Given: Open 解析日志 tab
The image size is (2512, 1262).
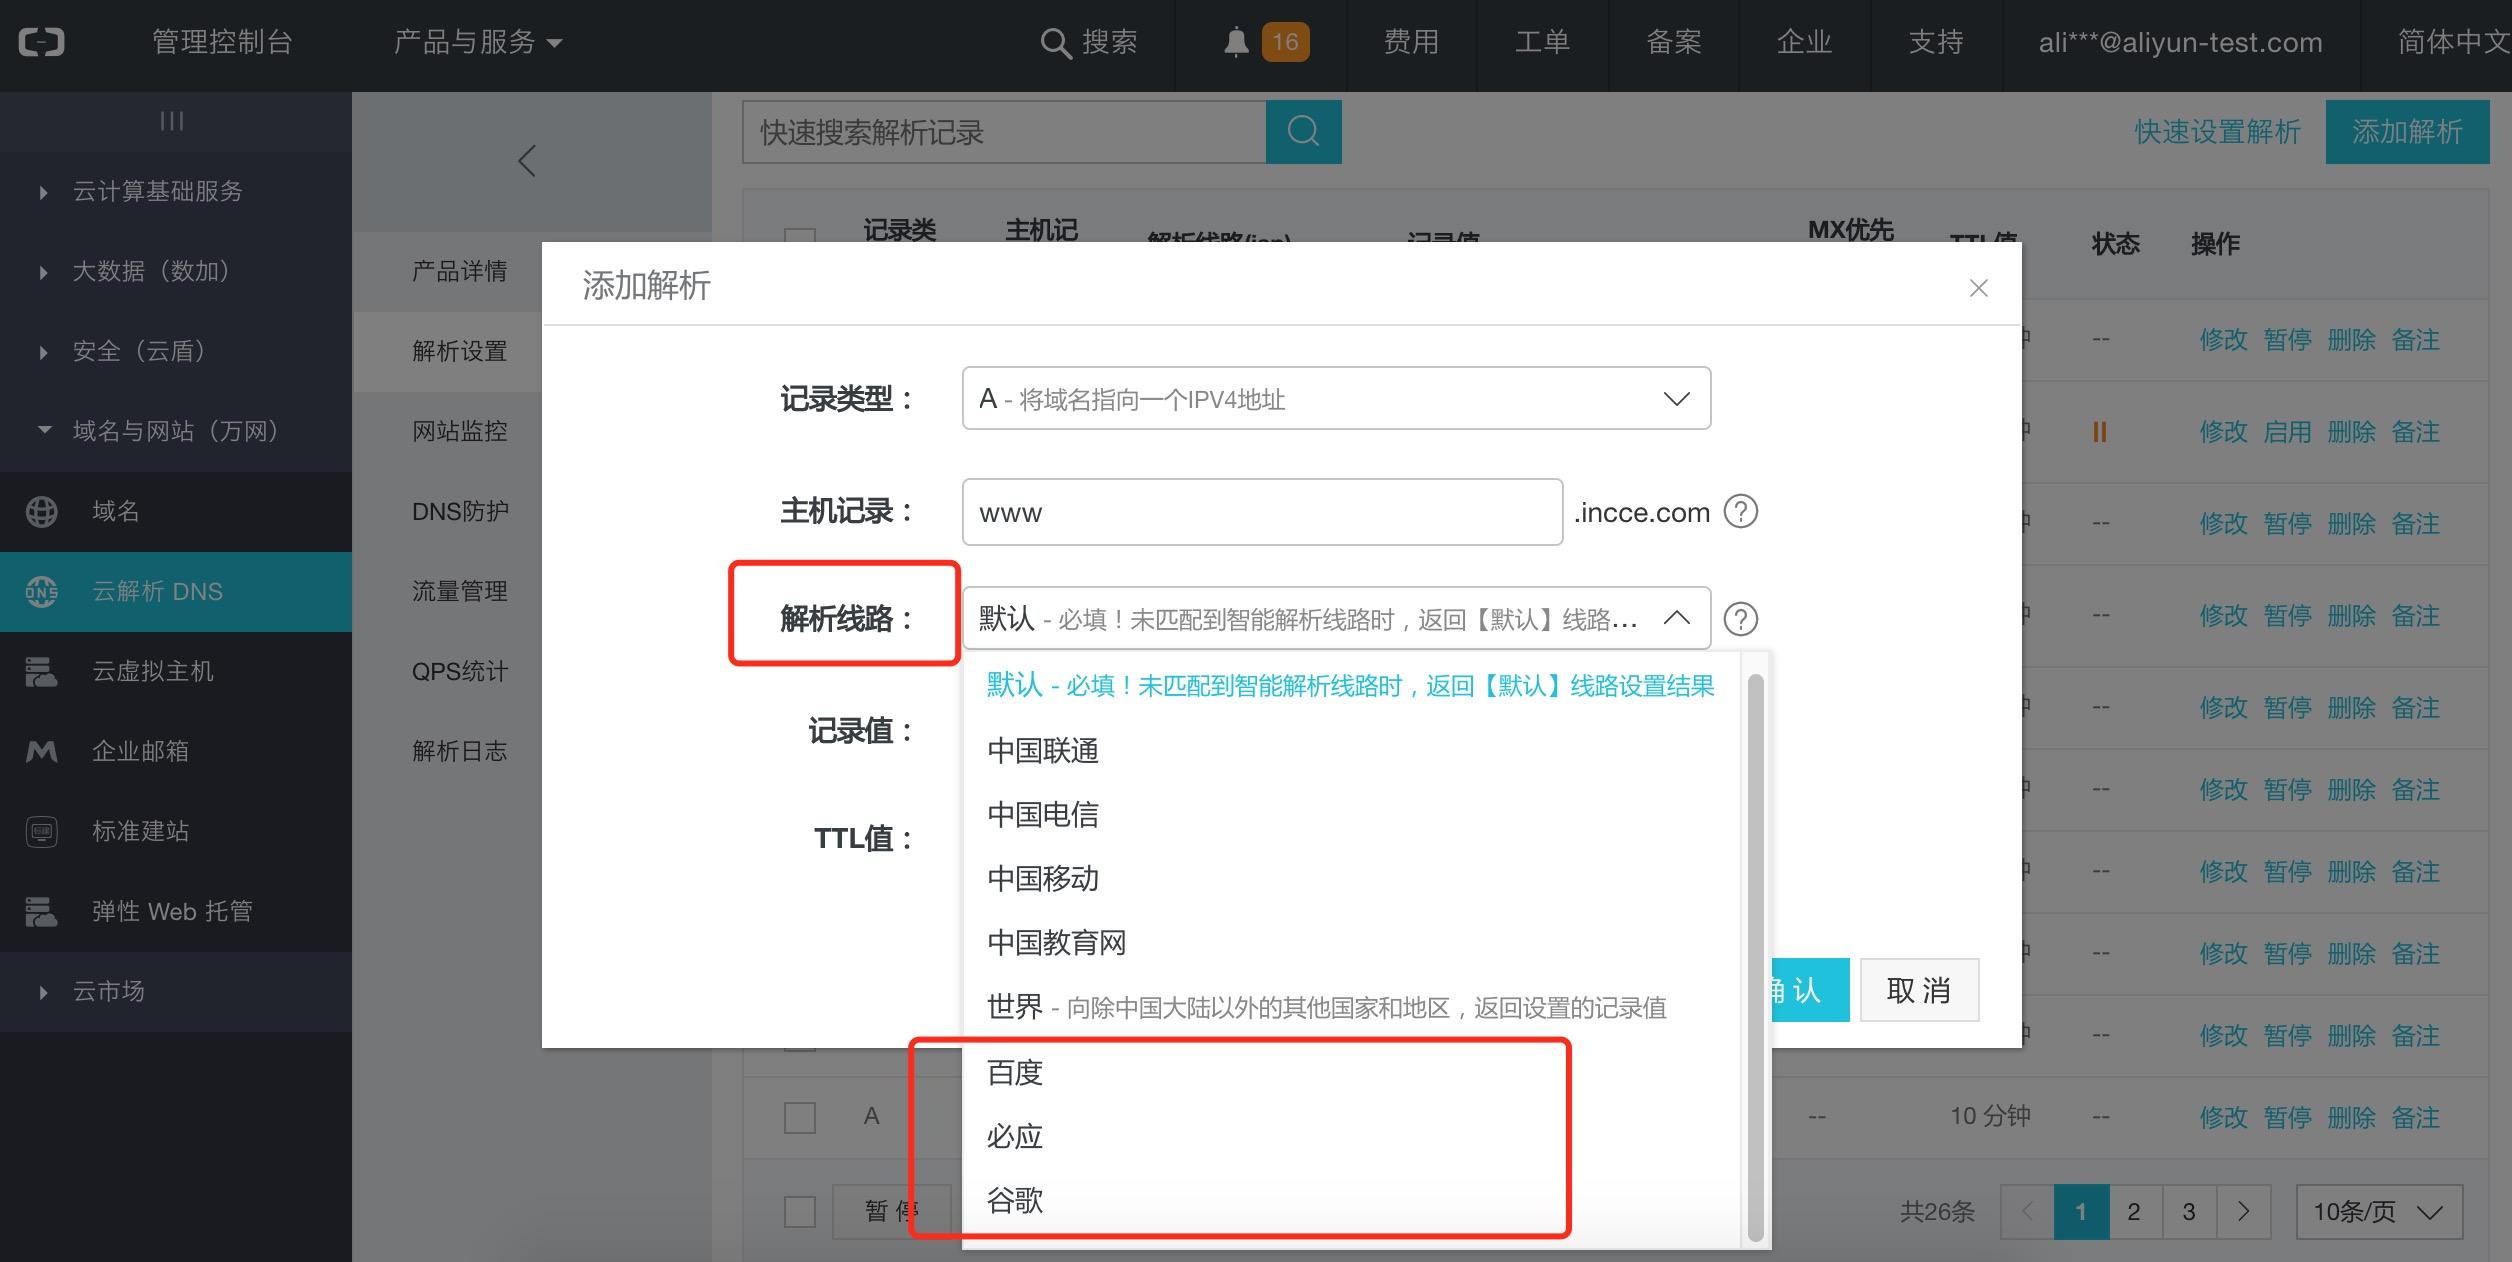Looking at the screenshot, I should click(460, 751).
